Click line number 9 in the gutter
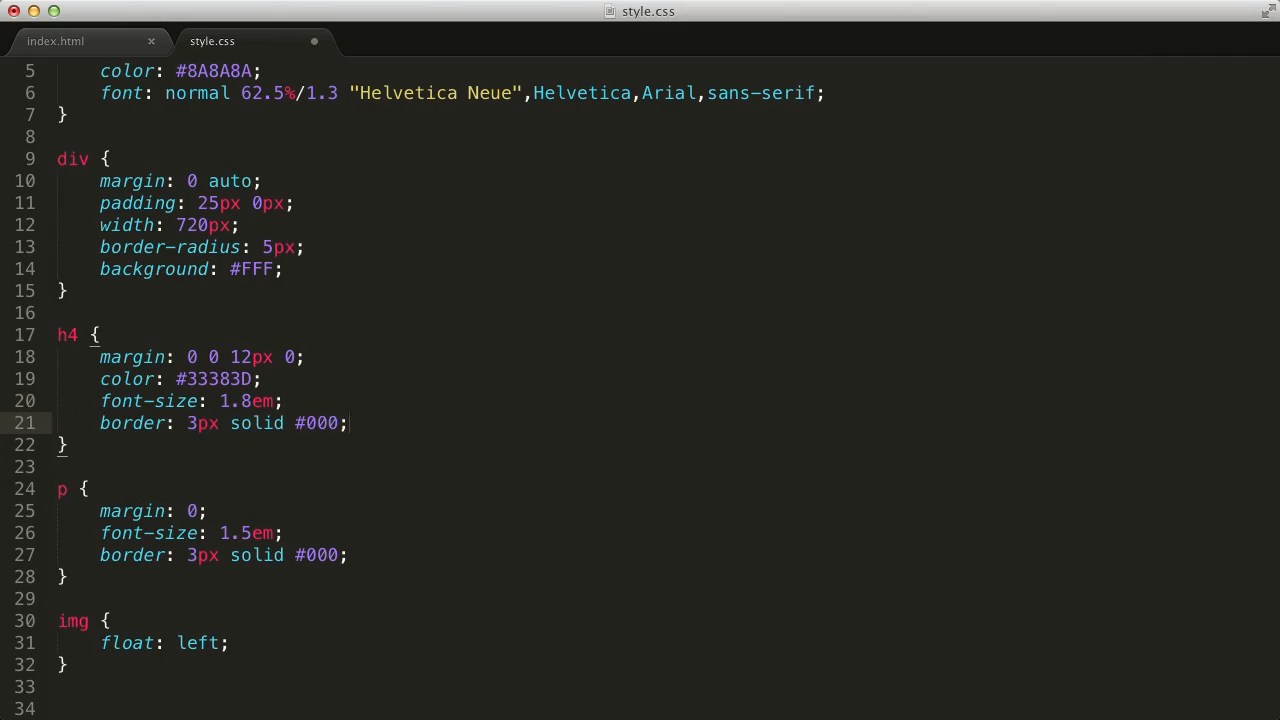 [x=30, y=159]
